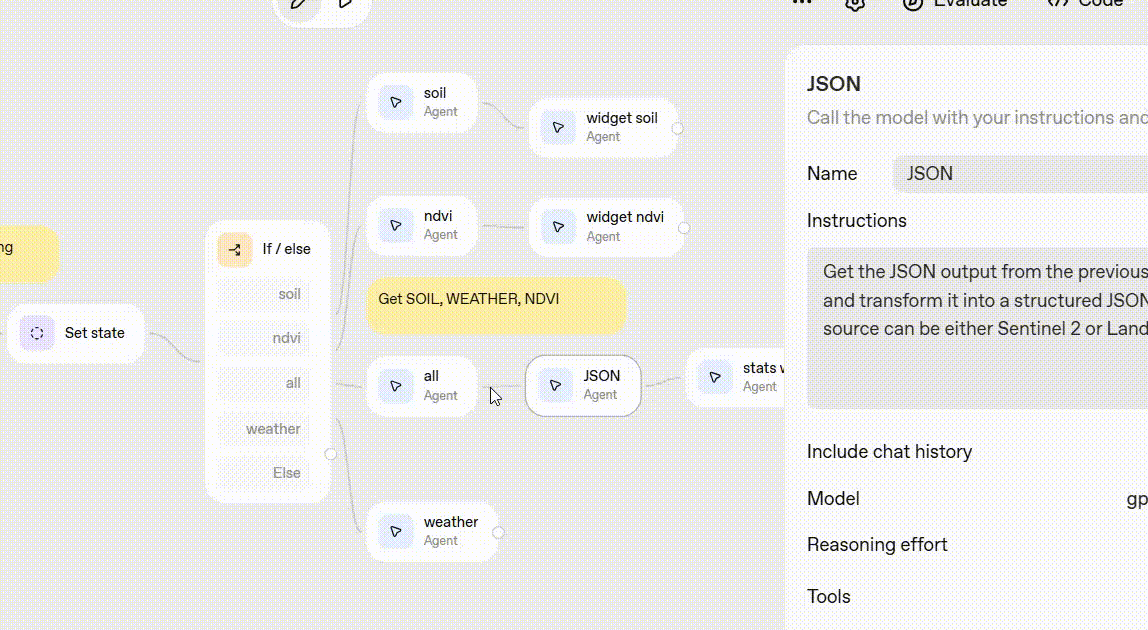This screenshot has height=630, width=1148.
Task: Select the Set state node label
Action: (x=94, y=333)
